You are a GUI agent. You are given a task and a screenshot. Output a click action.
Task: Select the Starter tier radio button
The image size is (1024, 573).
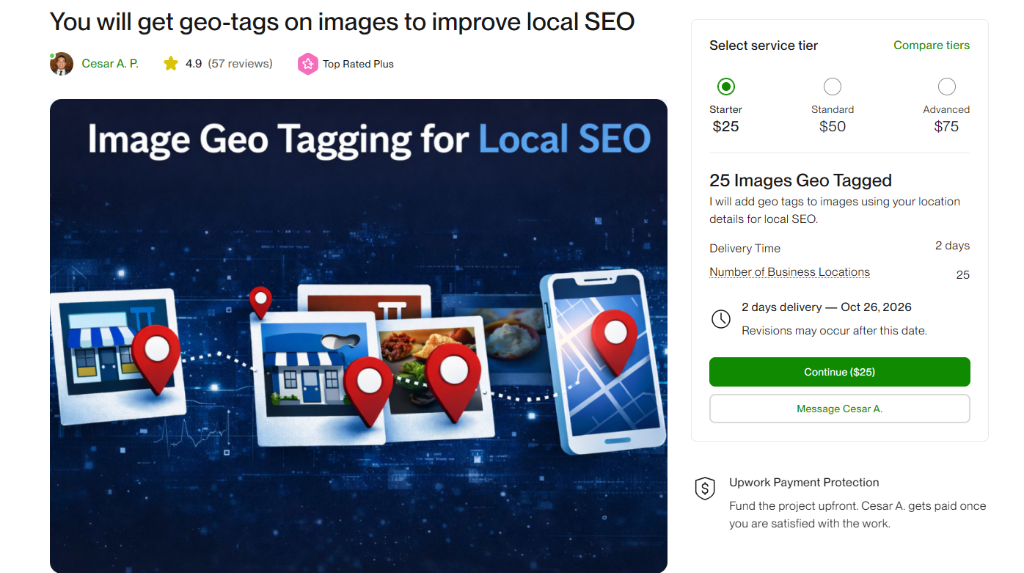[x=726, y=86]
